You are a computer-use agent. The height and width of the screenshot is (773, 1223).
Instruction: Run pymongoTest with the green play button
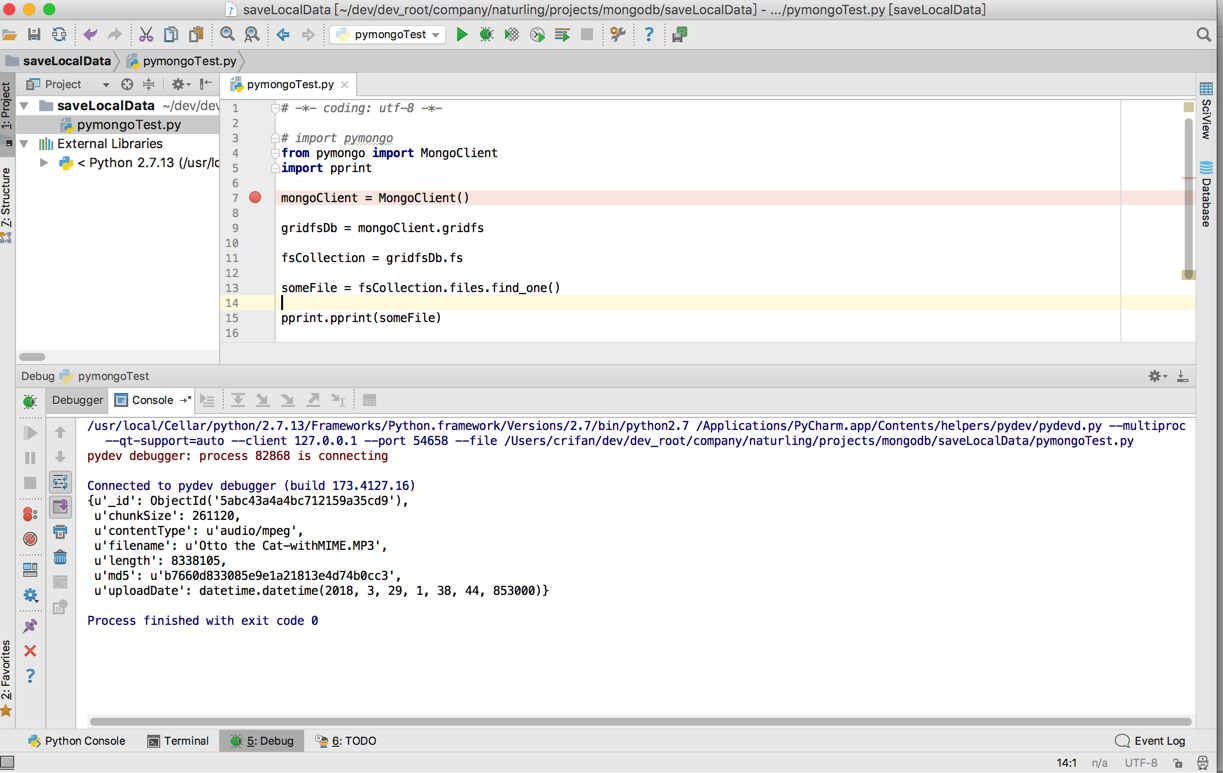point(462,35)
